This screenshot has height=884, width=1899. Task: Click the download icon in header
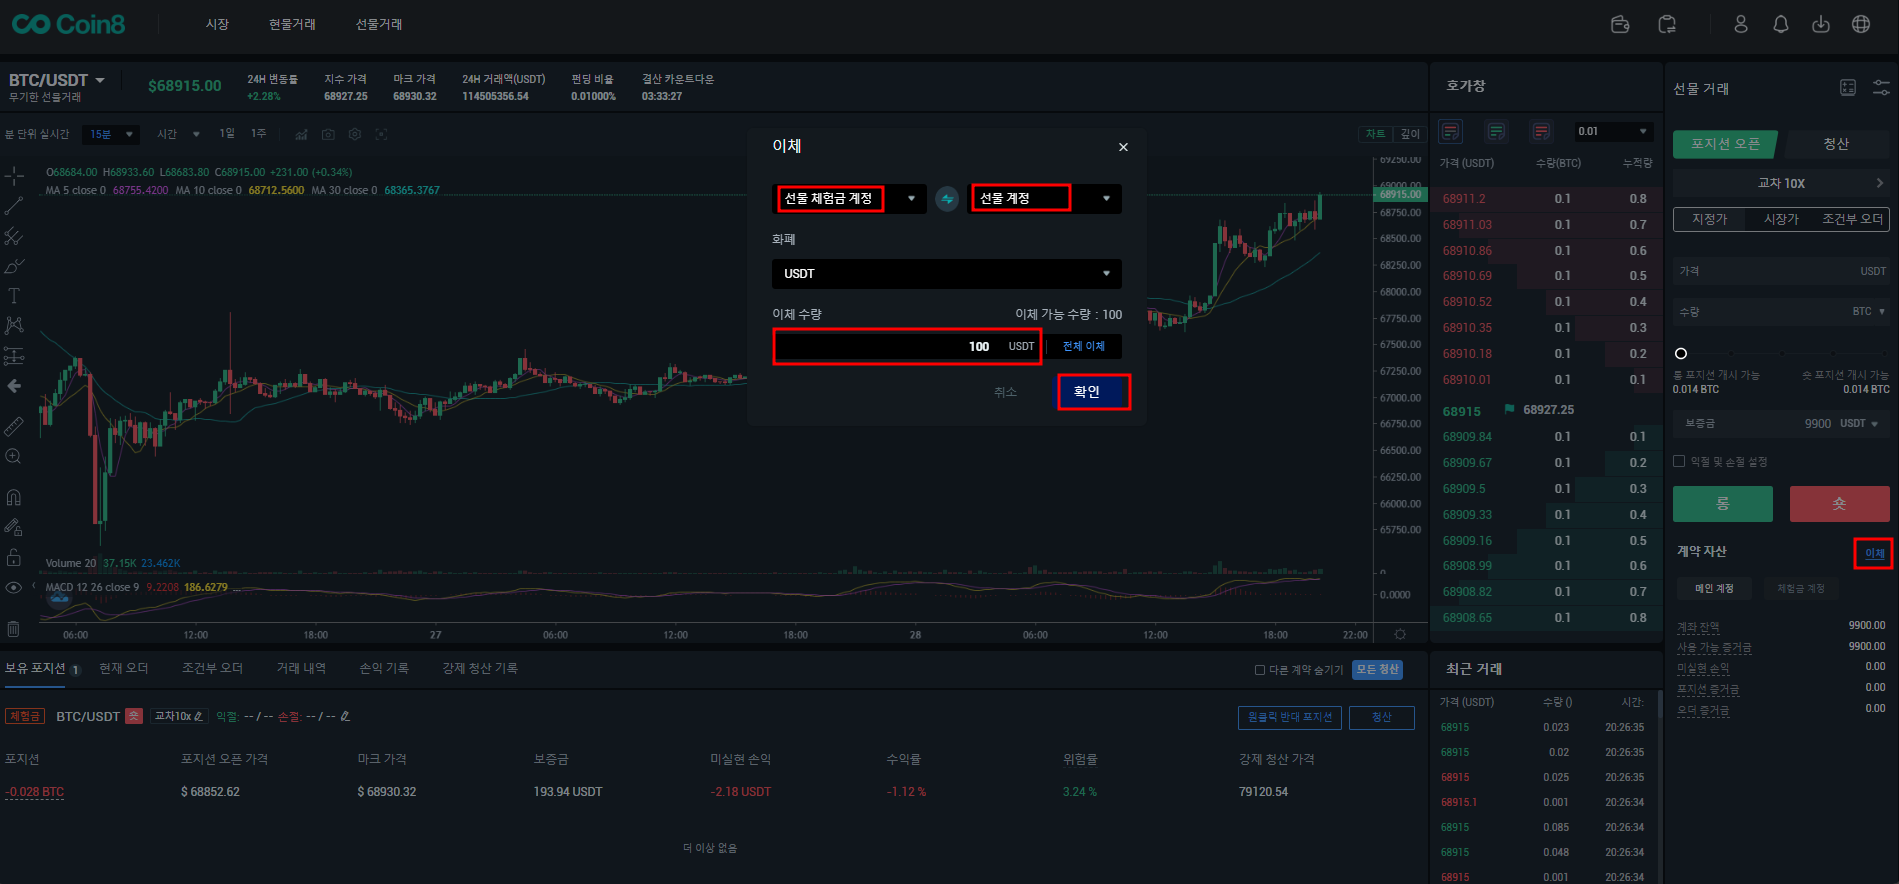click(x=1820, y=24)
